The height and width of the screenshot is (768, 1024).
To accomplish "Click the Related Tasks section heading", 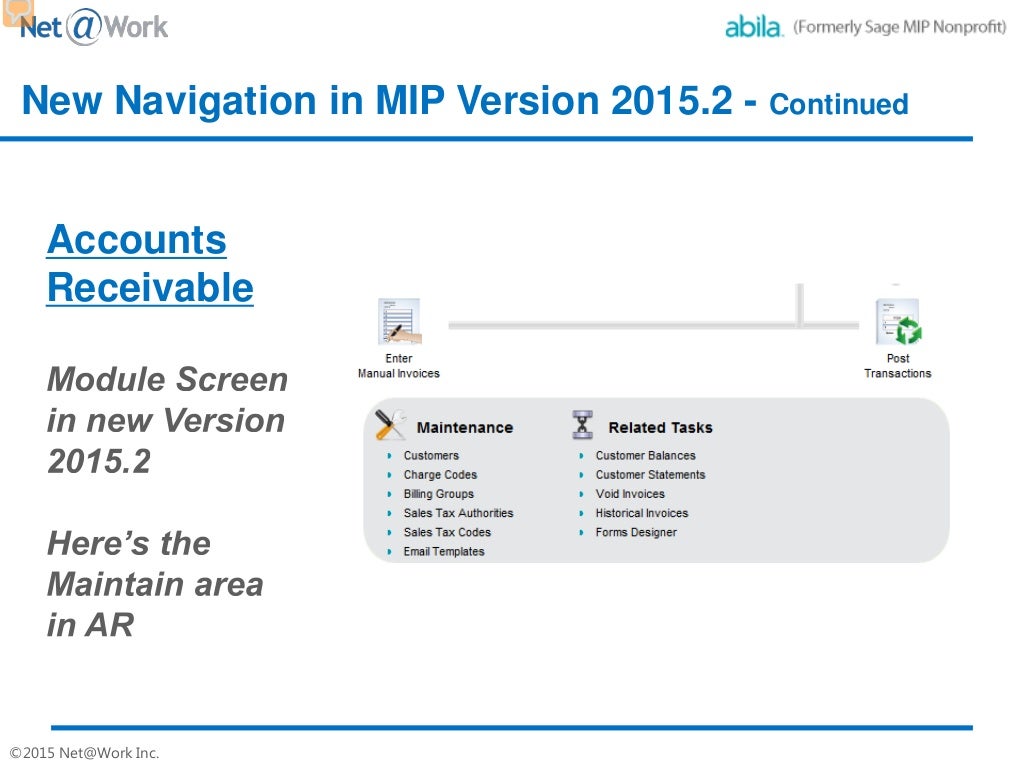I will [x=660, y=428].
